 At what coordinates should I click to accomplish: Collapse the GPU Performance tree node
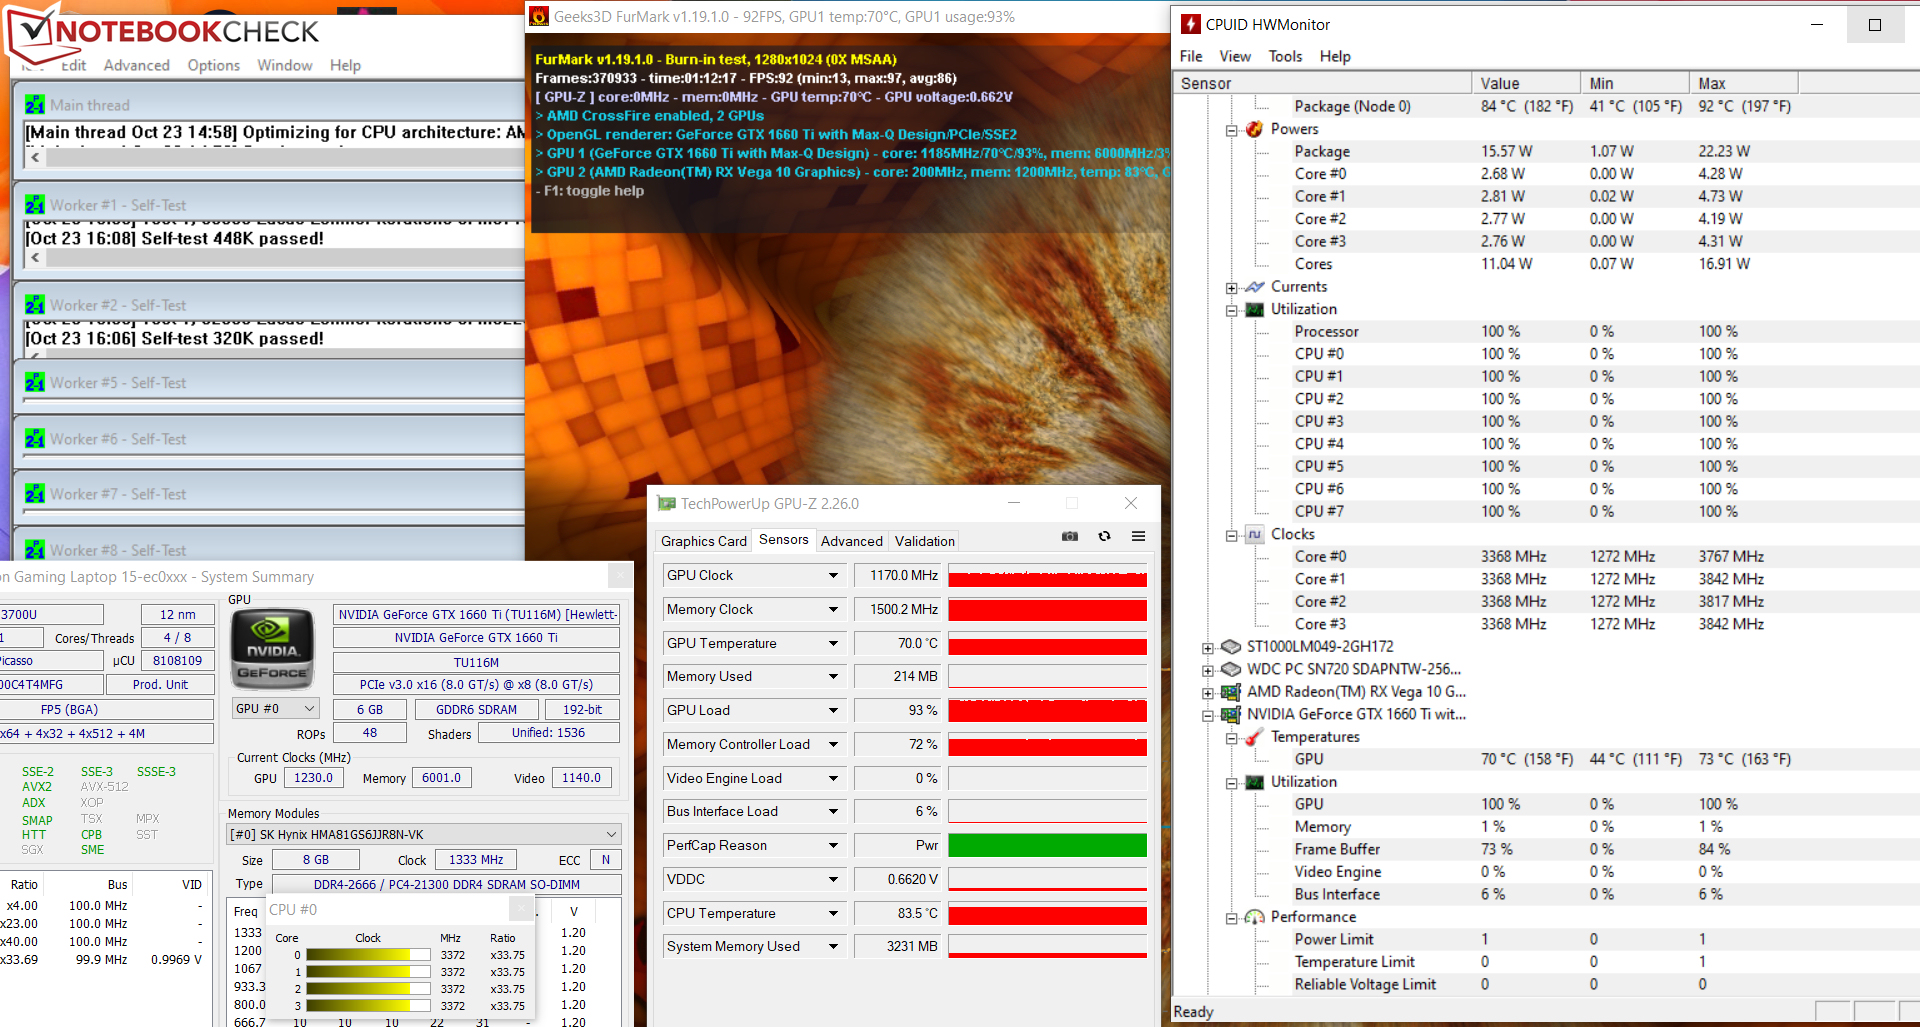1231,918
